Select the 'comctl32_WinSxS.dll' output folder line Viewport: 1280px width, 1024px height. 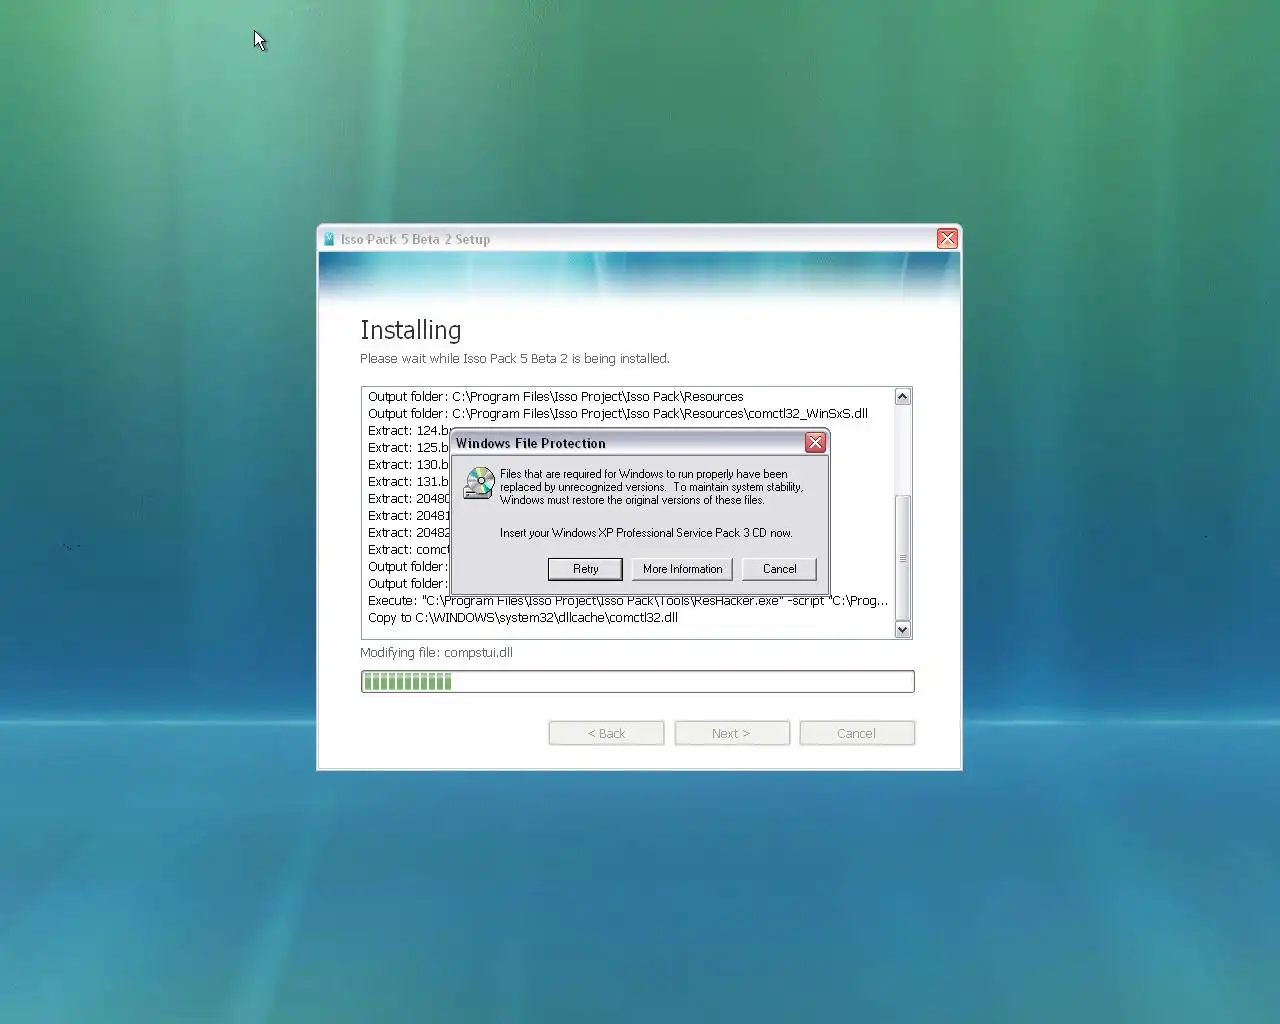pos(618,414)
